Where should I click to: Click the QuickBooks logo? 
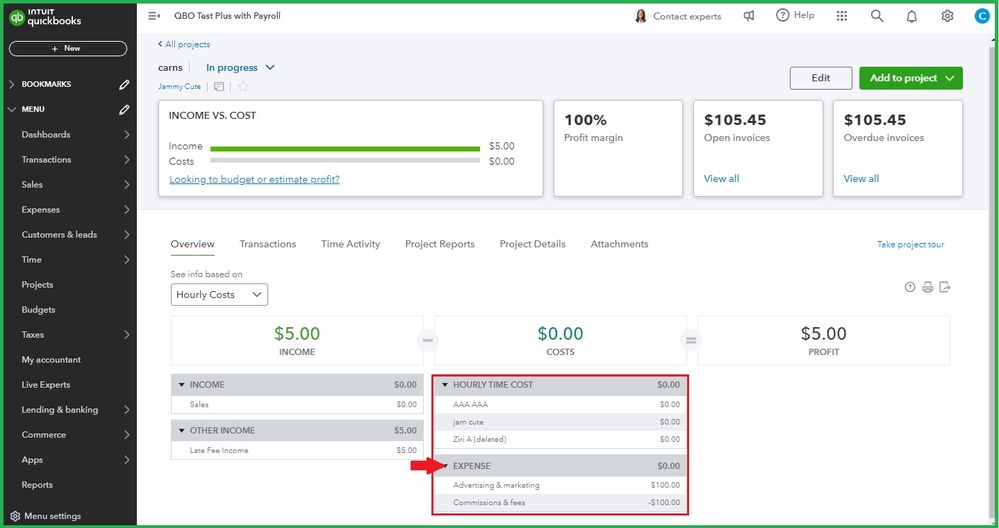pyautogui.click(x=45, y=17)
